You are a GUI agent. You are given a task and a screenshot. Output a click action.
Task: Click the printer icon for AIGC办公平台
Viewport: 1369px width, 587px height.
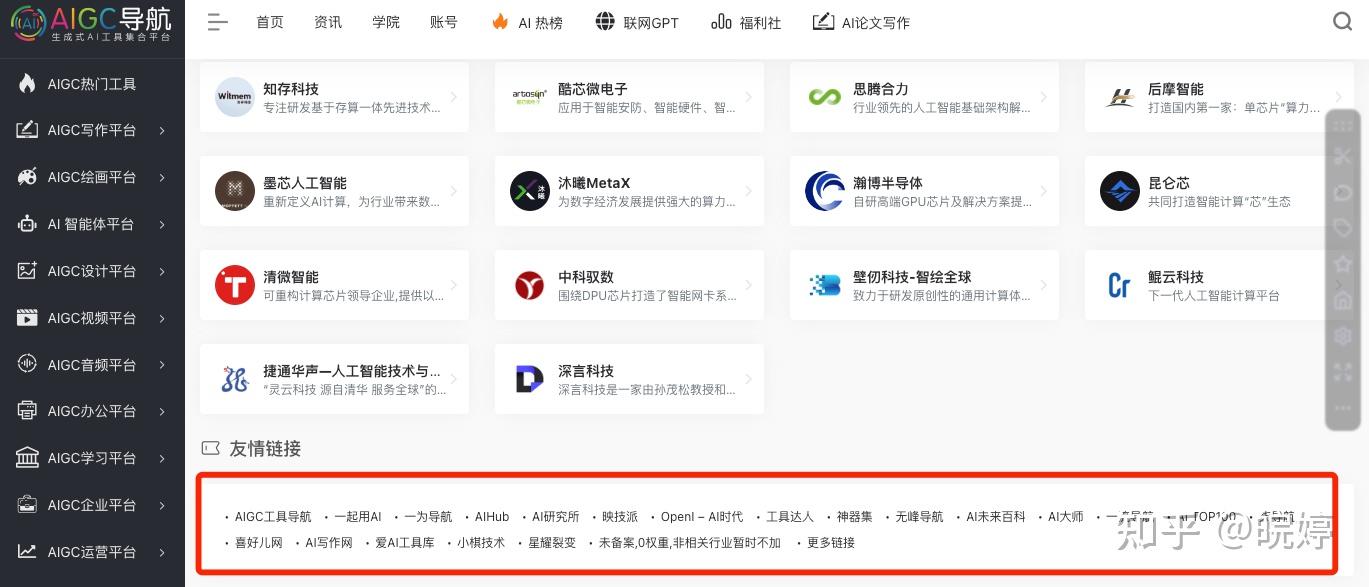[x=28, y=411]
